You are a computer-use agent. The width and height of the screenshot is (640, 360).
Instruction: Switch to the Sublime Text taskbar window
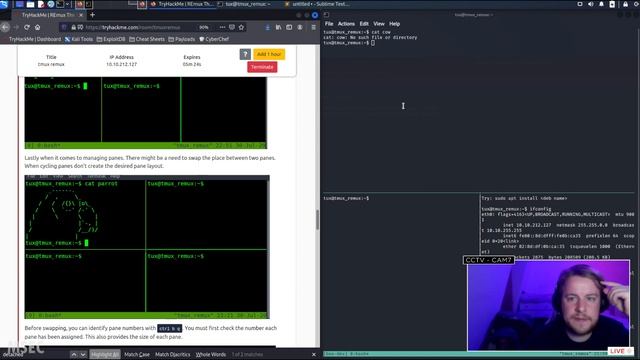(x=317, y=4)
